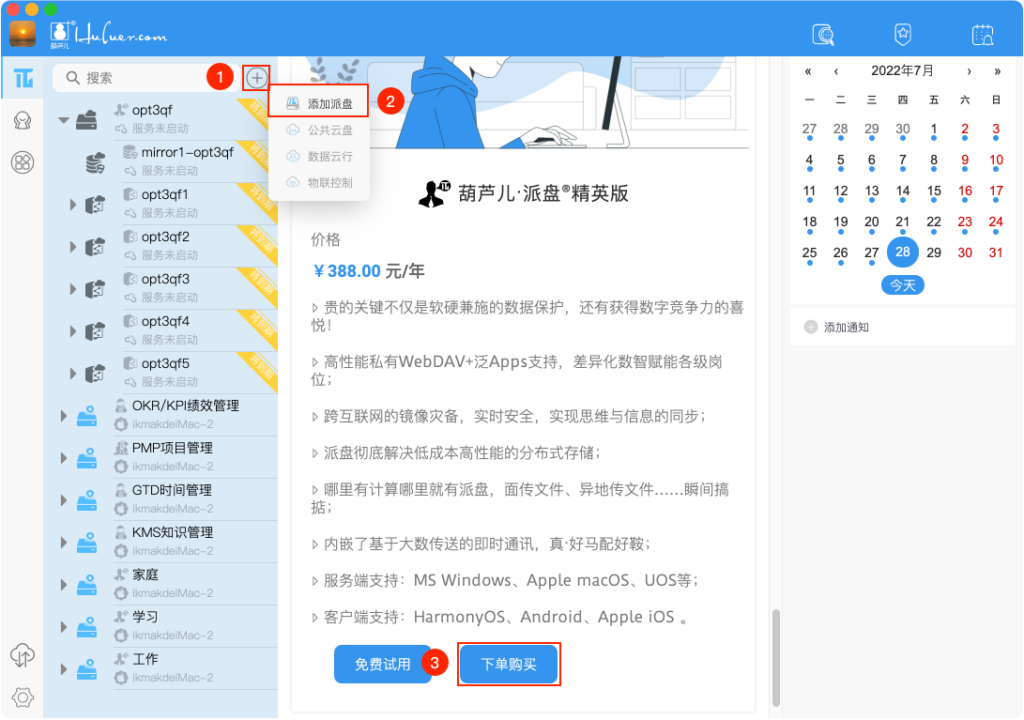This screenshot has width=1024, height=720.
Task: Expand the PMP项目管理 node
Action: [x=63, y=458]
